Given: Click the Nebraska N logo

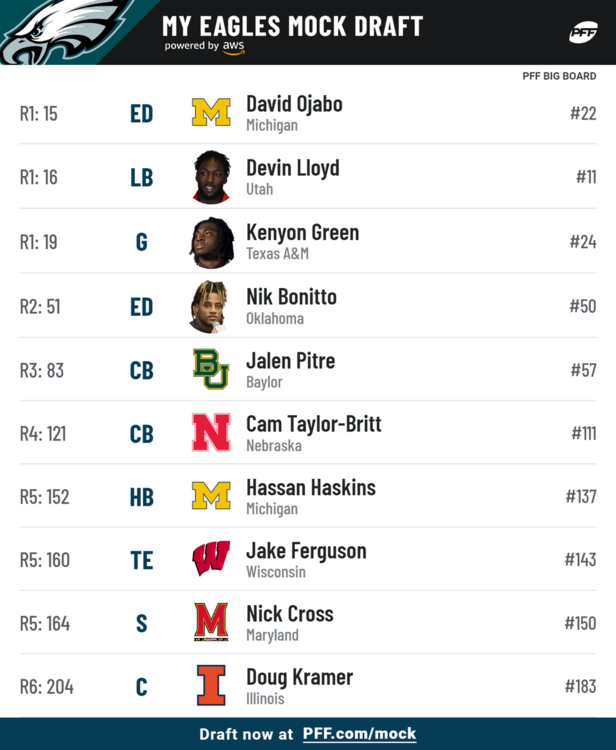Looking at the screenshot, I should coord(211,432).
